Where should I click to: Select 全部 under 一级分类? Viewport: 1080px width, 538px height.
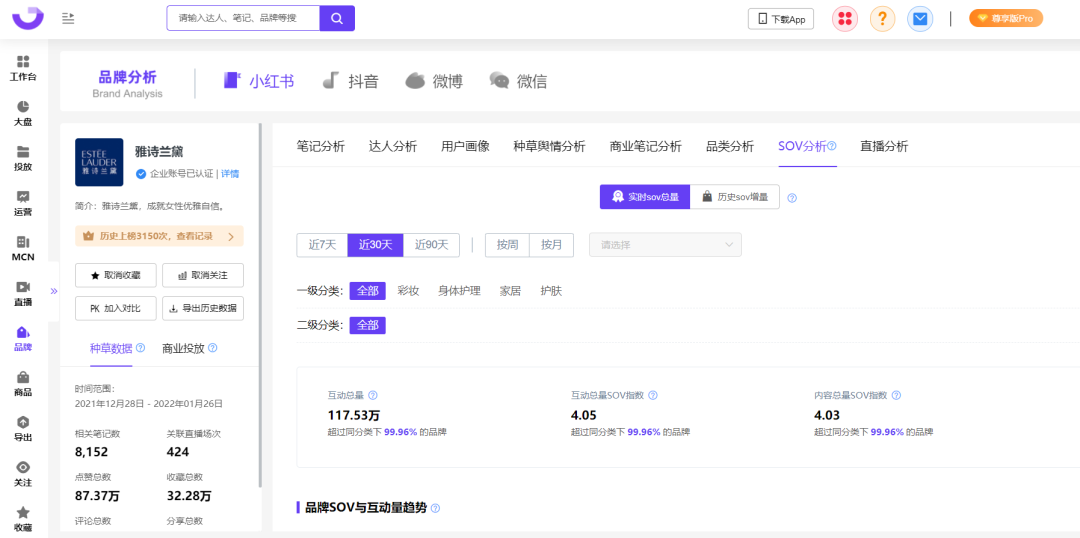tap(368, 291)
